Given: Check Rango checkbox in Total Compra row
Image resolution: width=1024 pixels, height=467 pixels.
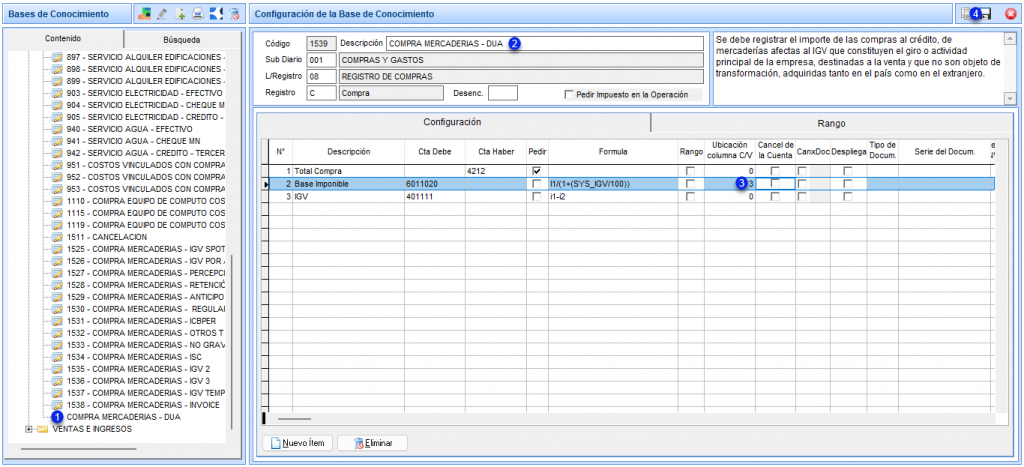Looking at the screenshot, I should pyautogui.click(x=690, y=170).
